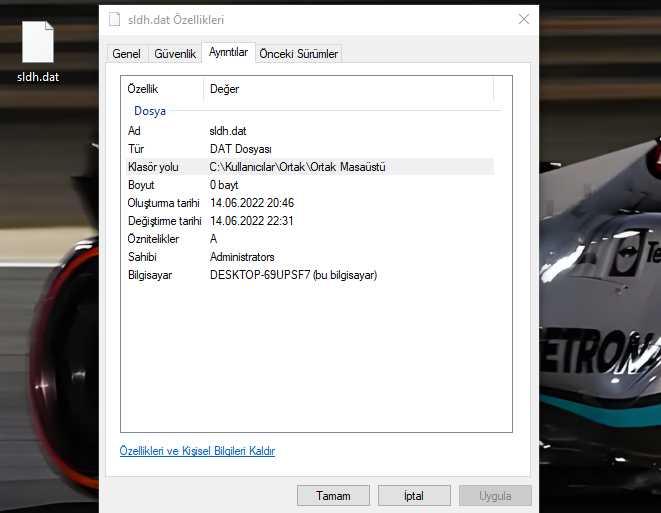Click the sldh.dat label under desktop icon
The width and height of the screenshot is (661, 513).
pyautogui.click(x=38, y=77)
